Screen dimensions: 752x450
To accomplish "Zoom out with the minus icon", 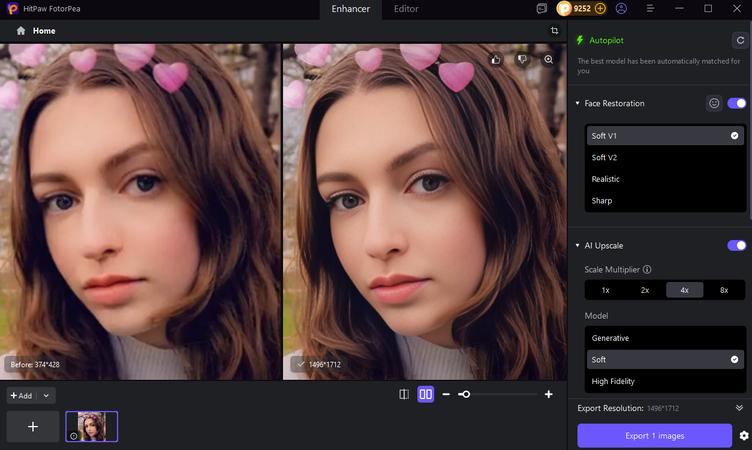I will pos(446,394).
